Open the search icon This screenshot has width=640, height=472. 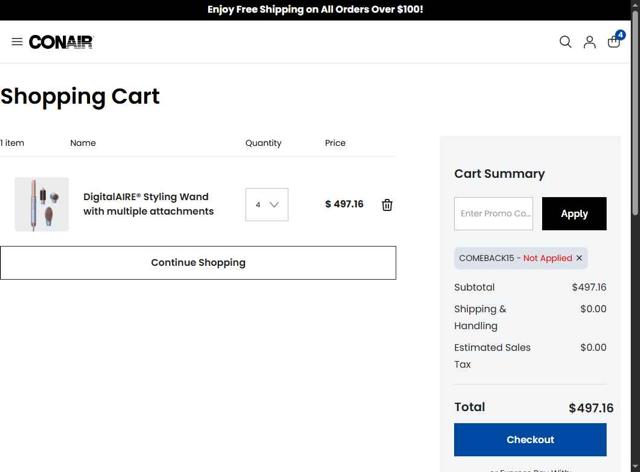pos(565,42)
